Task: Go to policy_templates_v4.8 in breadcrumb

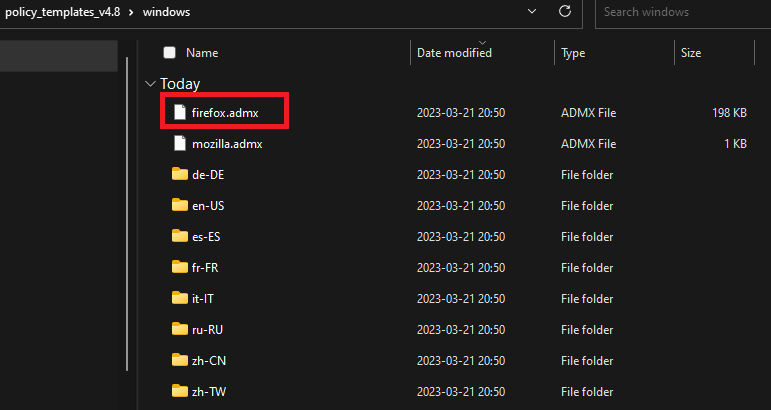Action: tap(62, 12)
